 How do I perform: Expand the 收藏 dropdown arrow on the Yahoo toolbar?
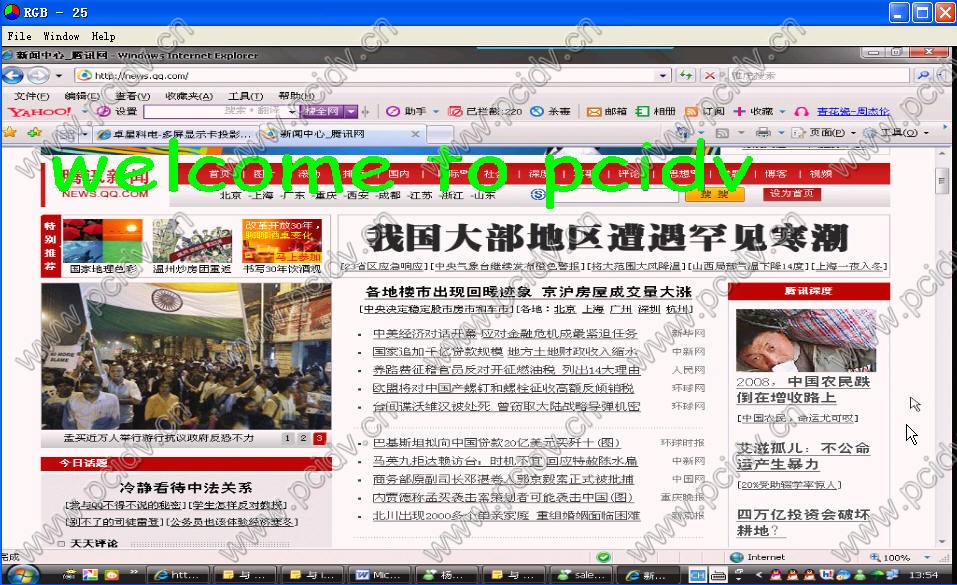782,111
